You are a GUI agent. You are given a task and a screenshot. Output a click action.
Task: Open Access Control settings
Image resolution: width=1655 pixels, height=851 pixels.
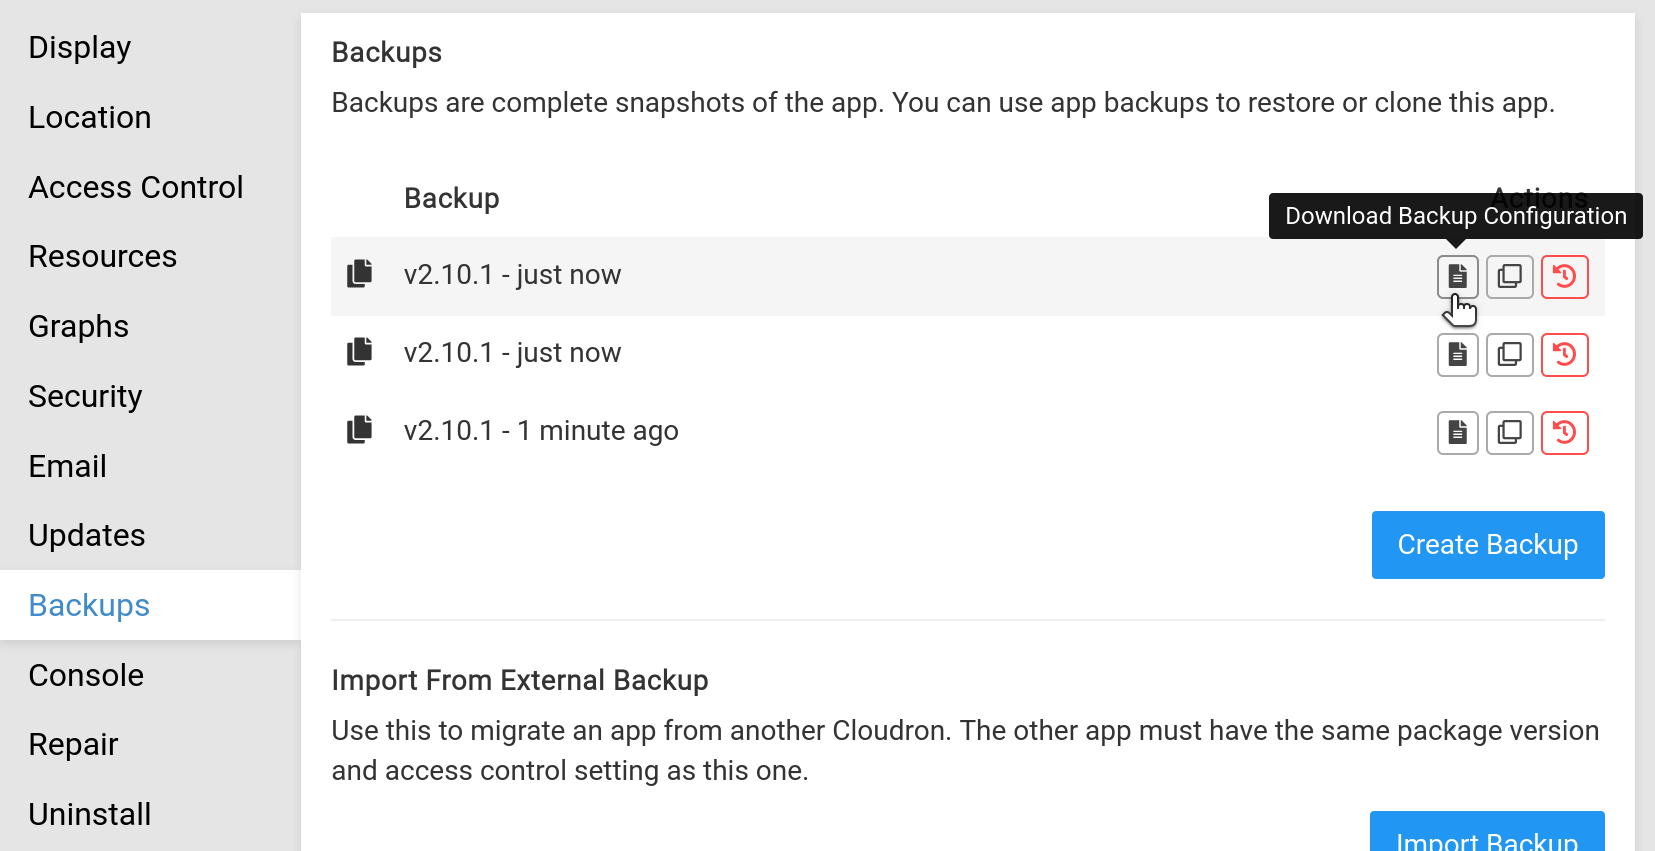pos(136,188)
